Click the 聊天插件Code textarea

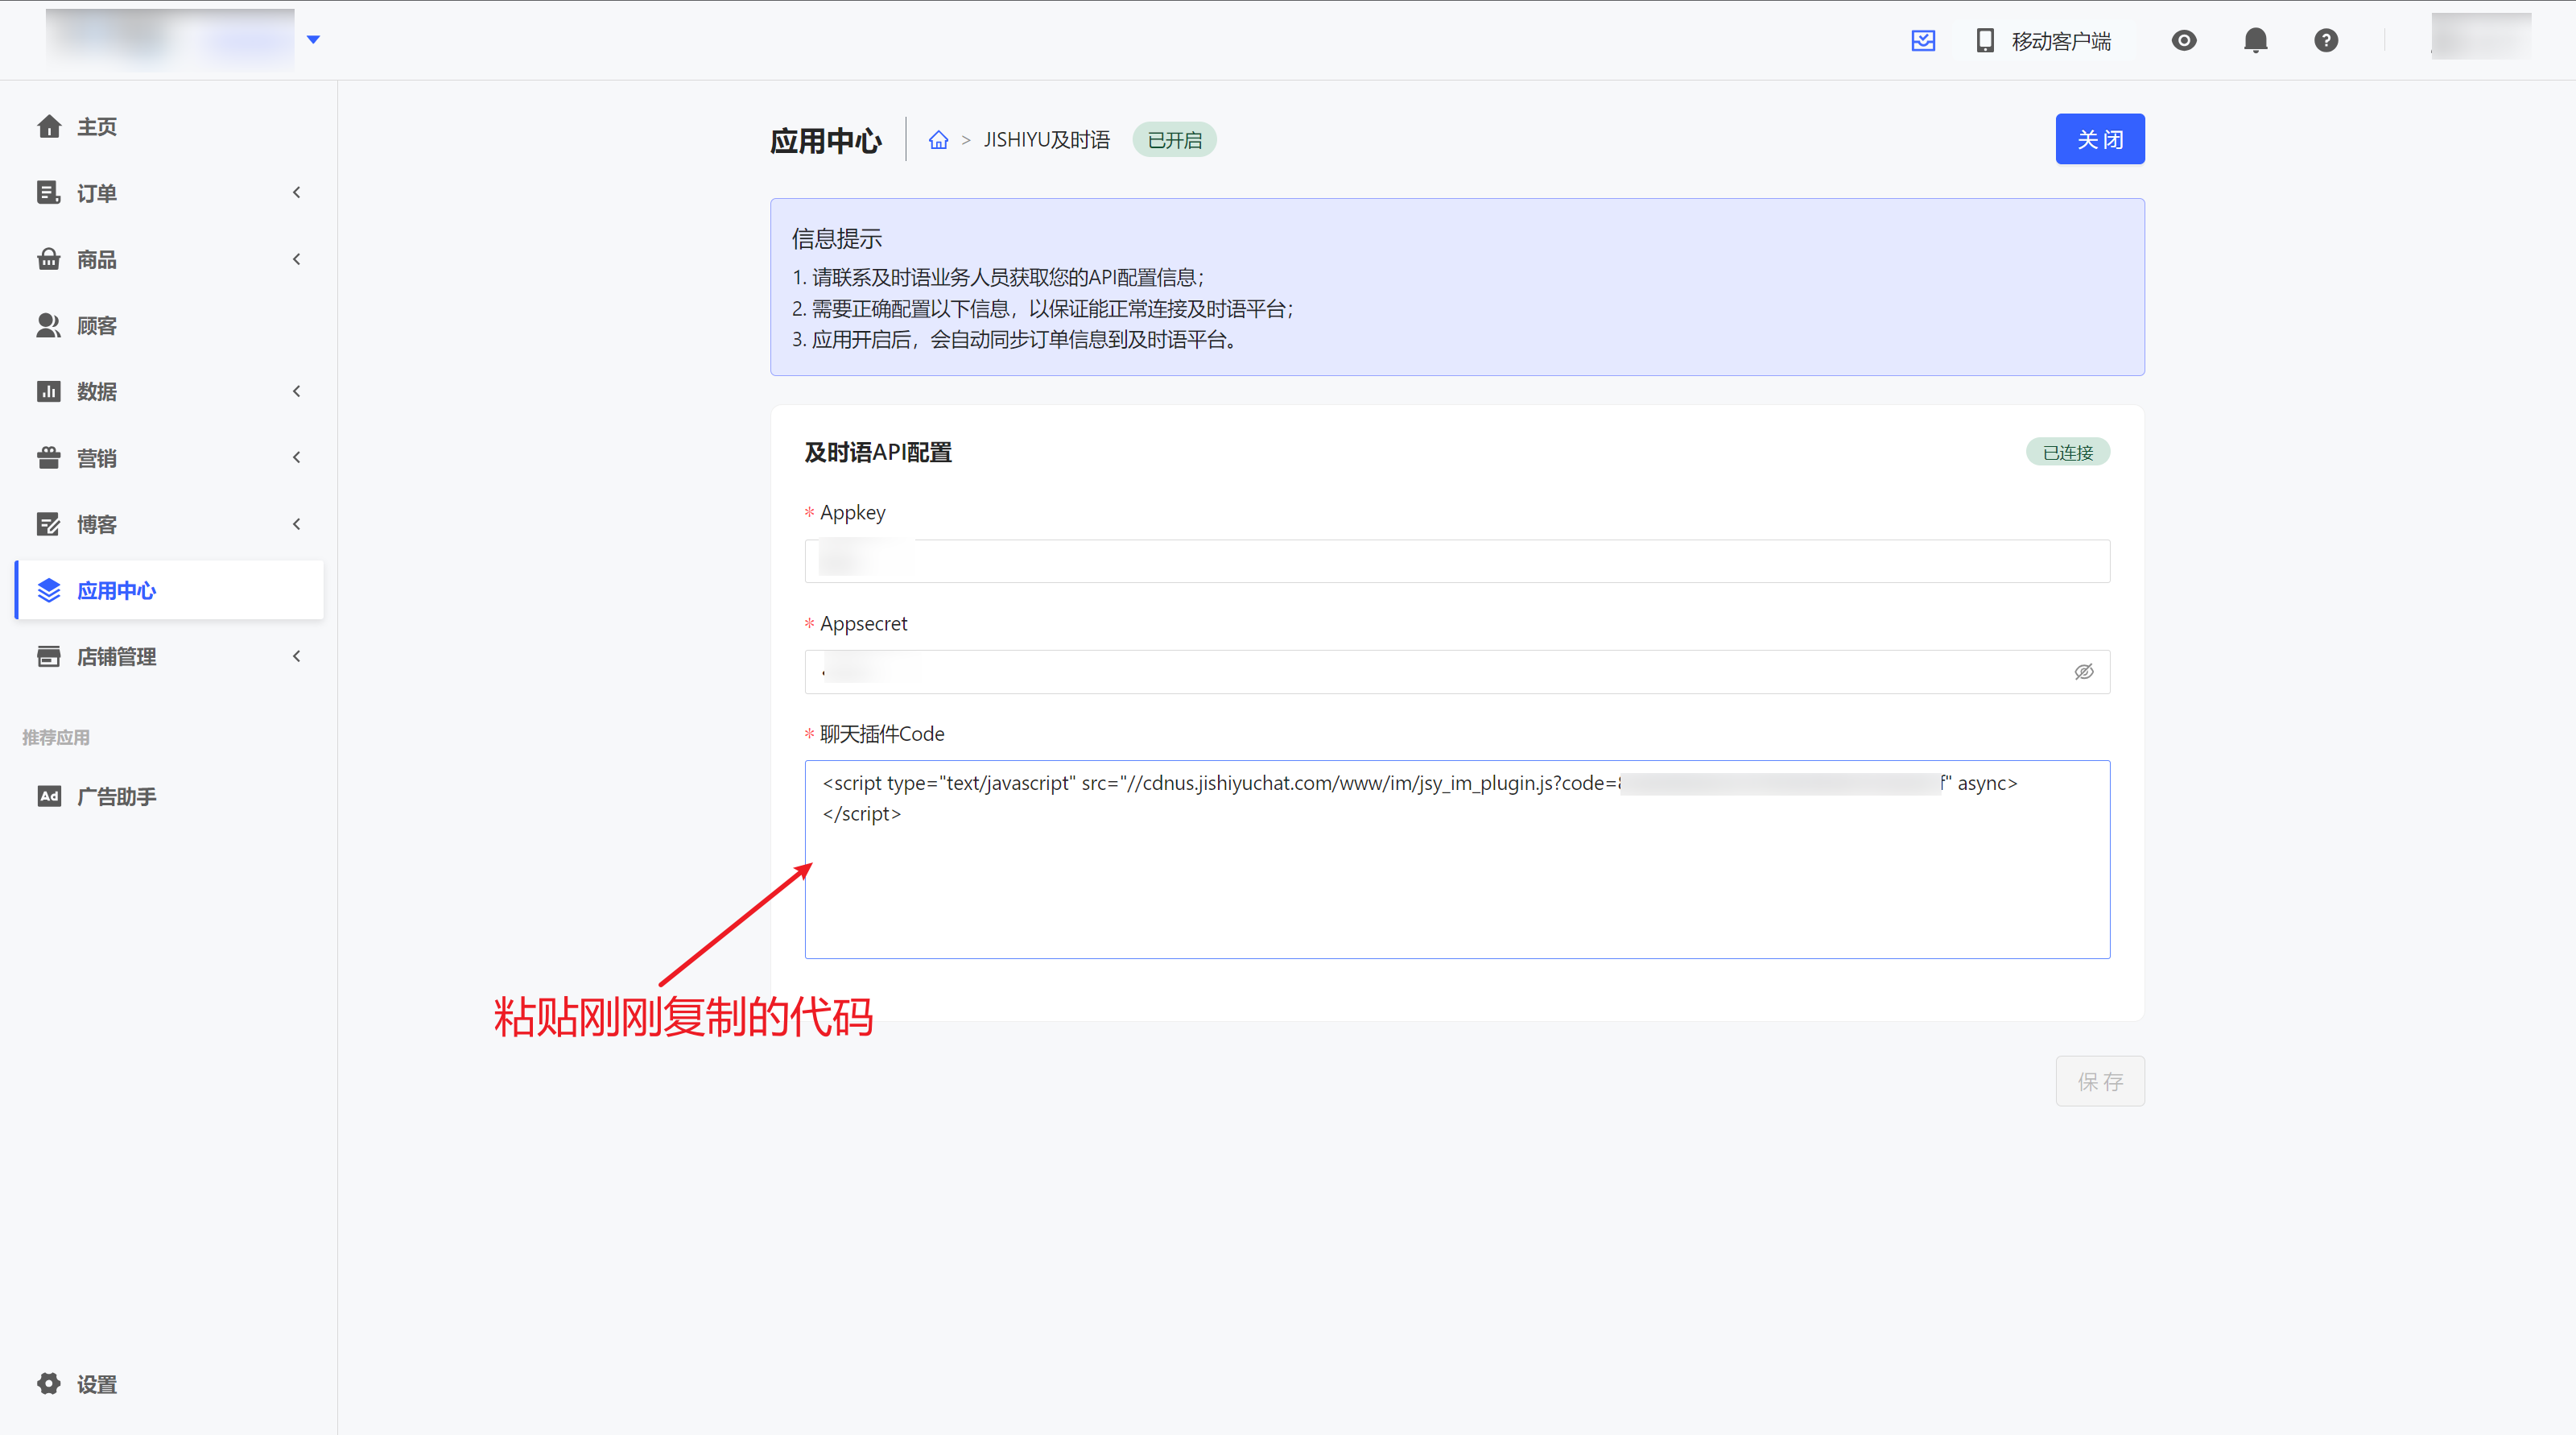pos(1456,859)
